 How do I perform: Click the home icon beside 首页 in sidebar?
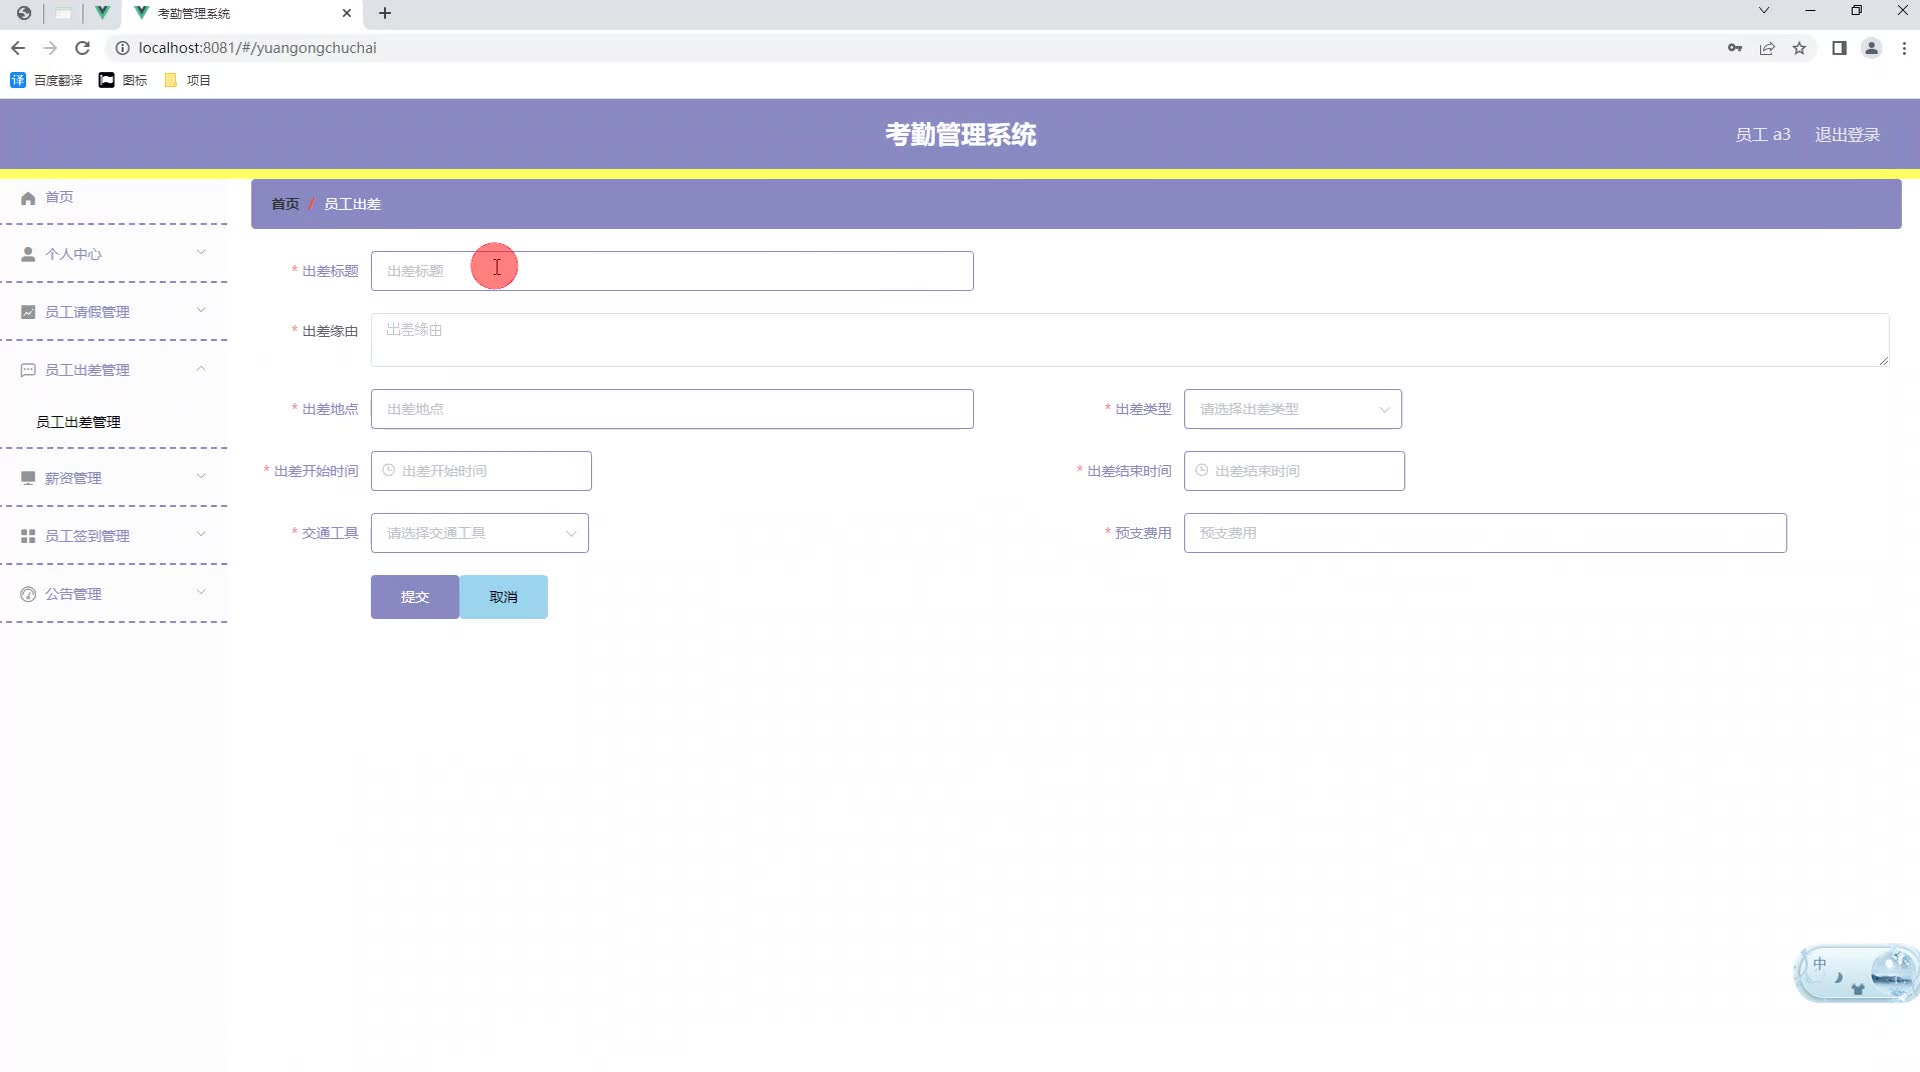click(28, 197)
